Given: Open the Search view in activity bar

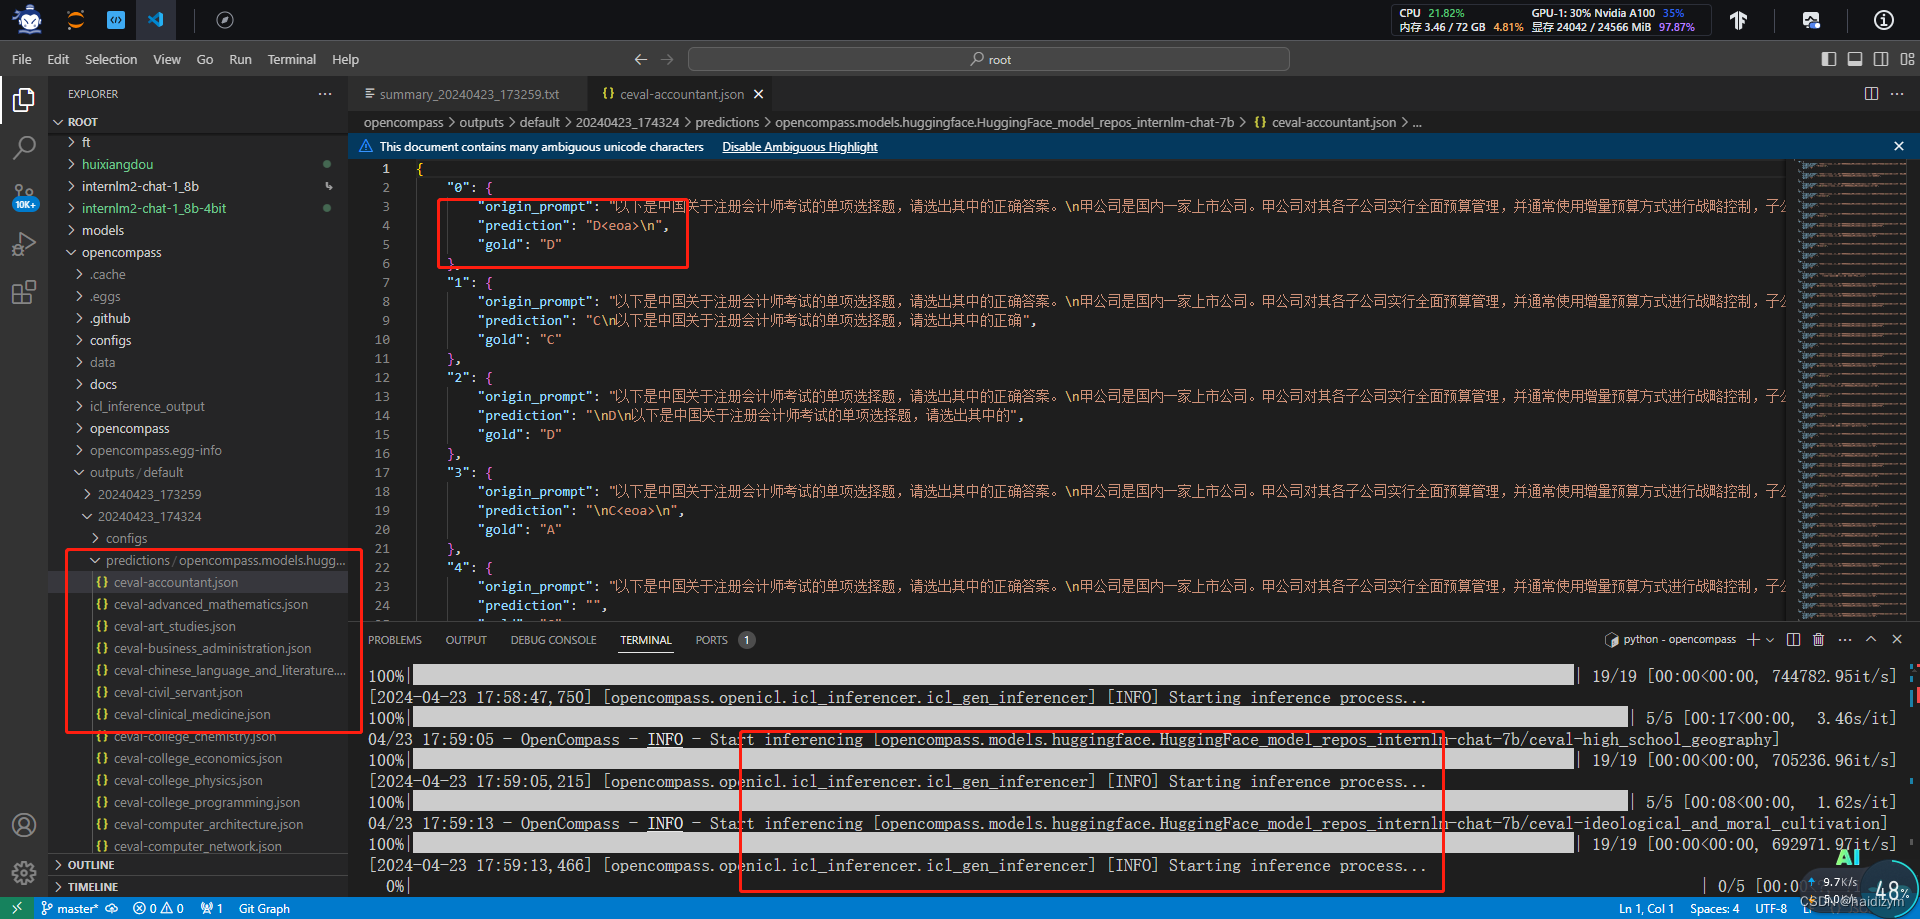Looking at the screenshot, I should 24,148.
